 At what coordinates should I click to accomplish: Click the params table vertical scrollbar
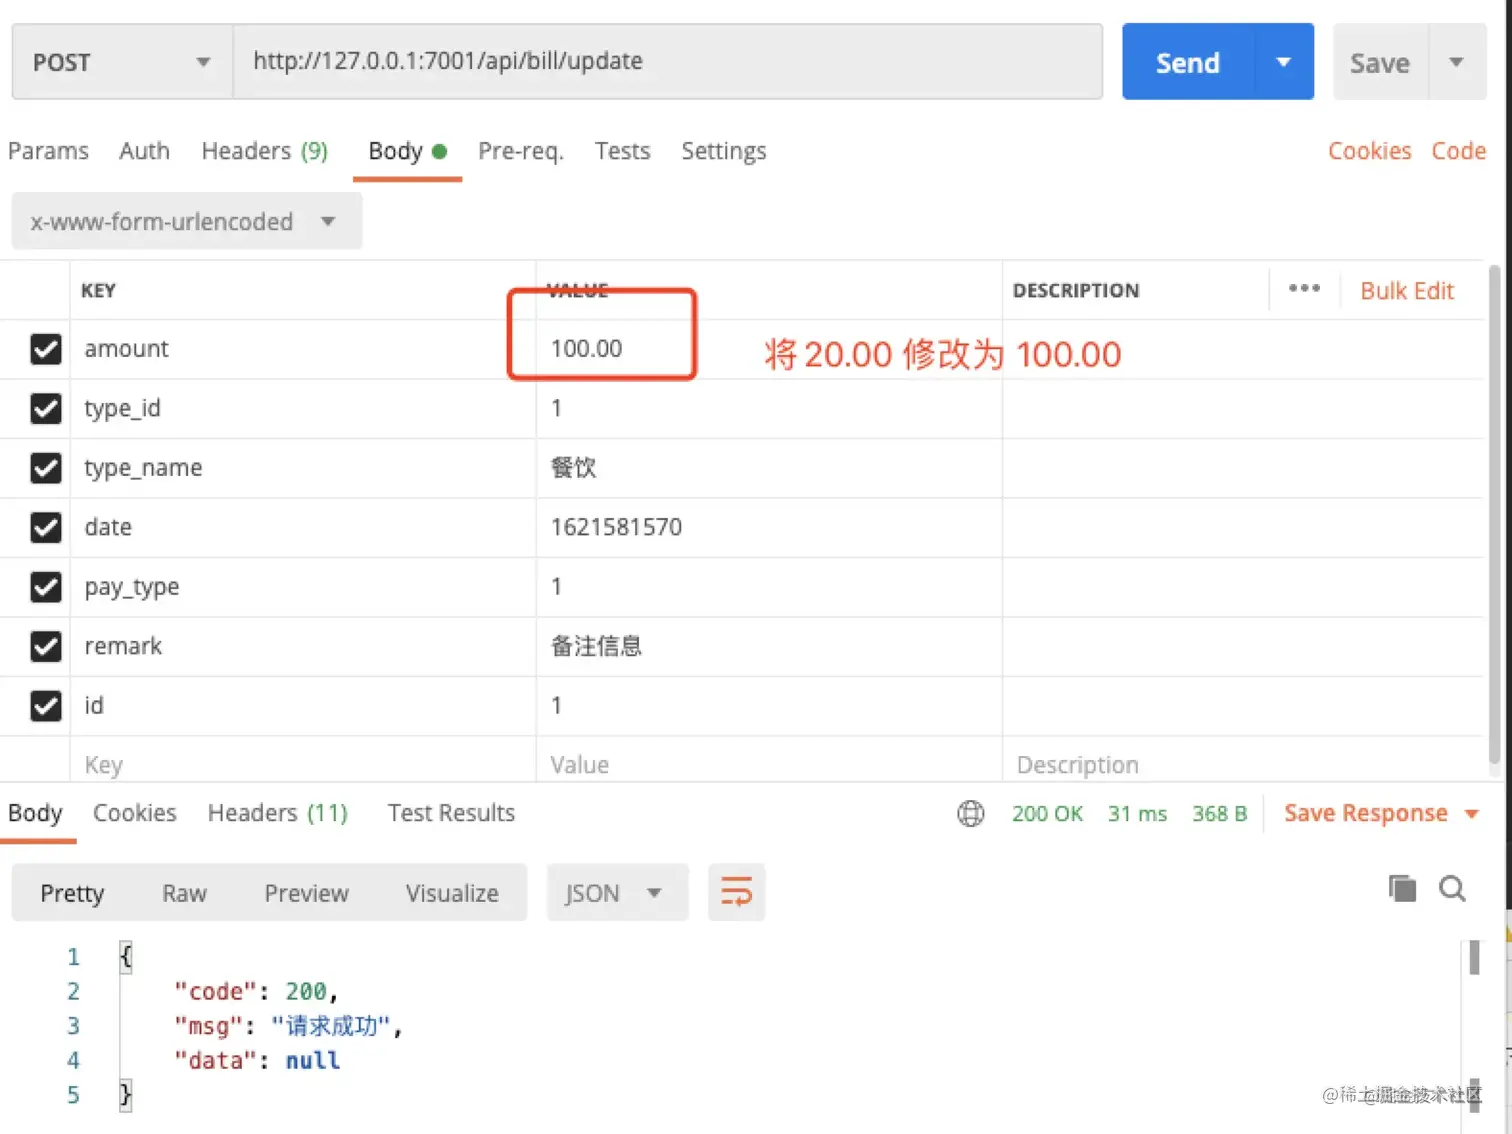point(1494,516)
